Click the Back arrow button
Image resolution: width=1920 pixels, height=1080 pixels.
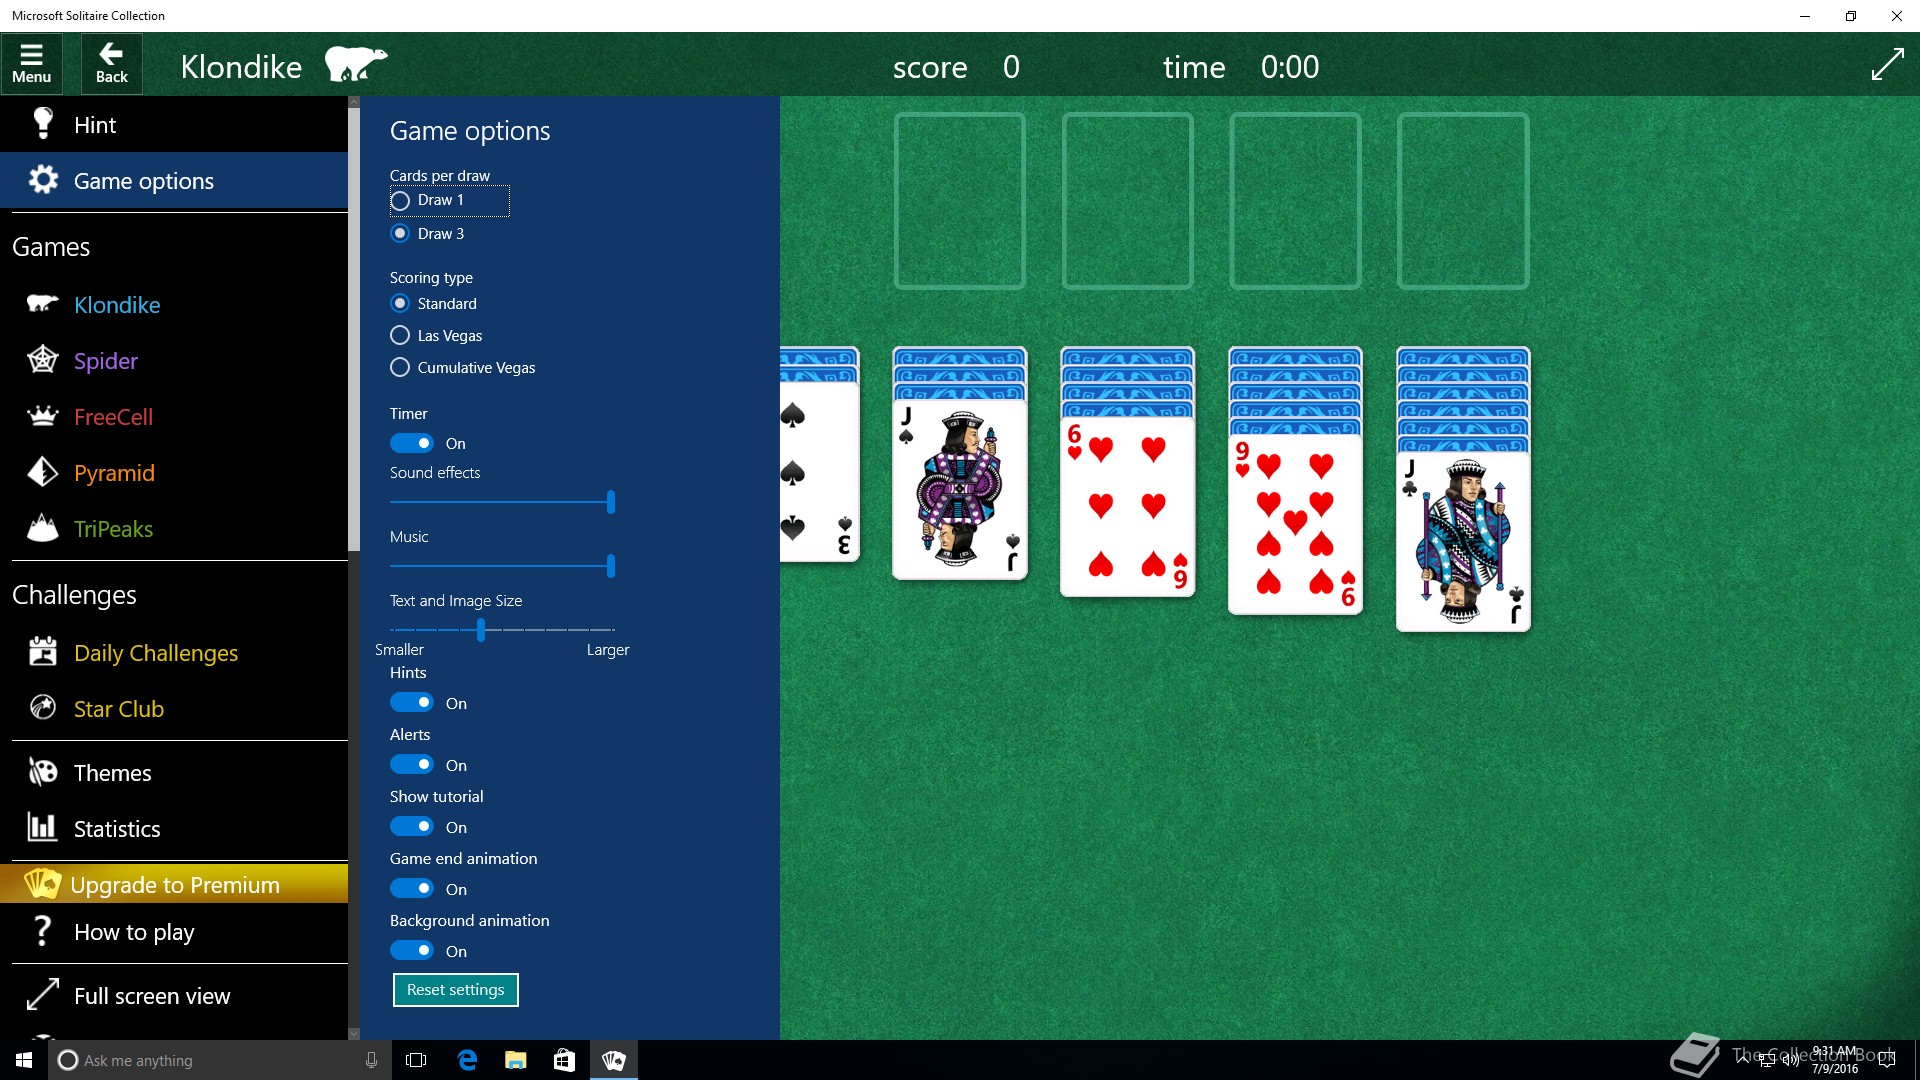[111, 64]
